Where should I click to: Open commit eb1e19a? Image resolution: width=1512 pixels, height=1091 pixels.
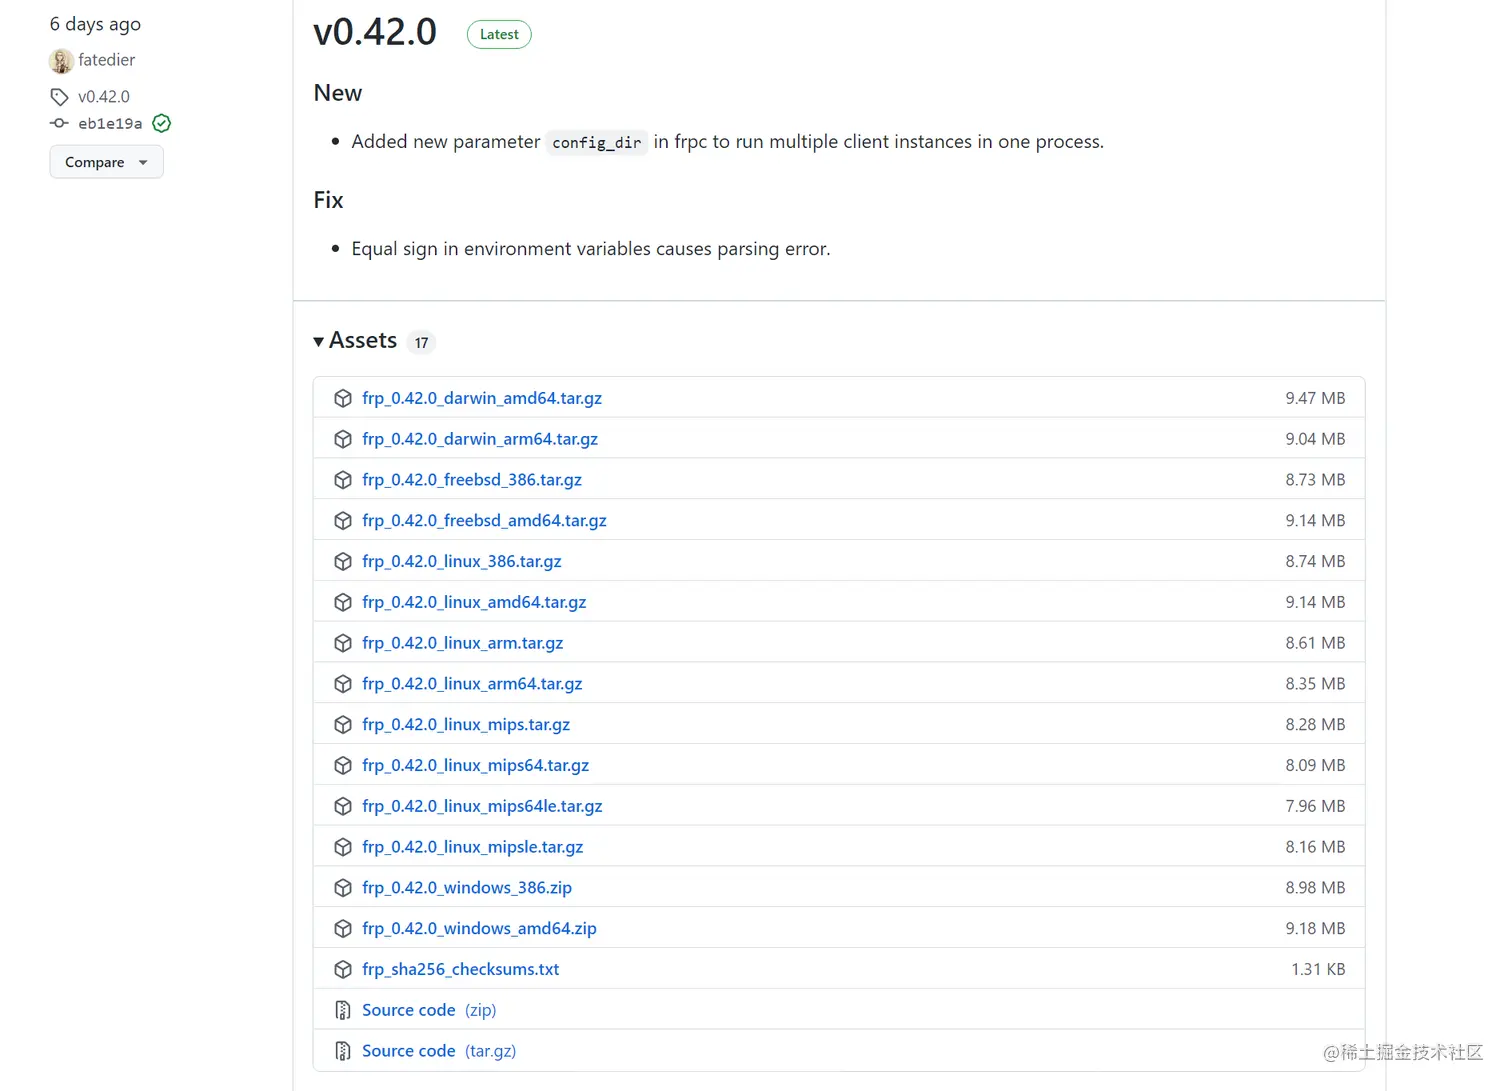pos(110,124)
